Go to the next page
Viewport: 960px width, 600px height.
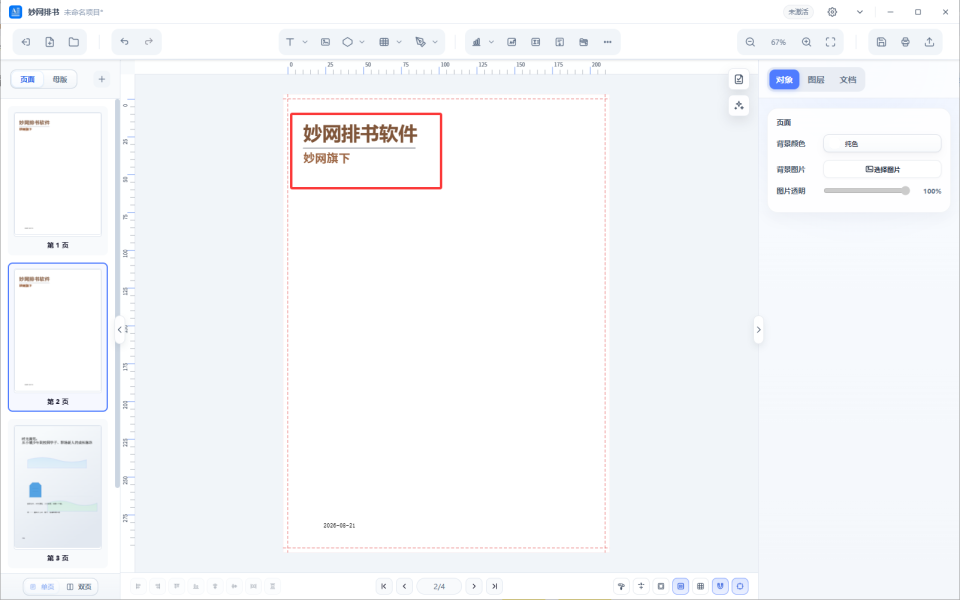tap(474, 586)
